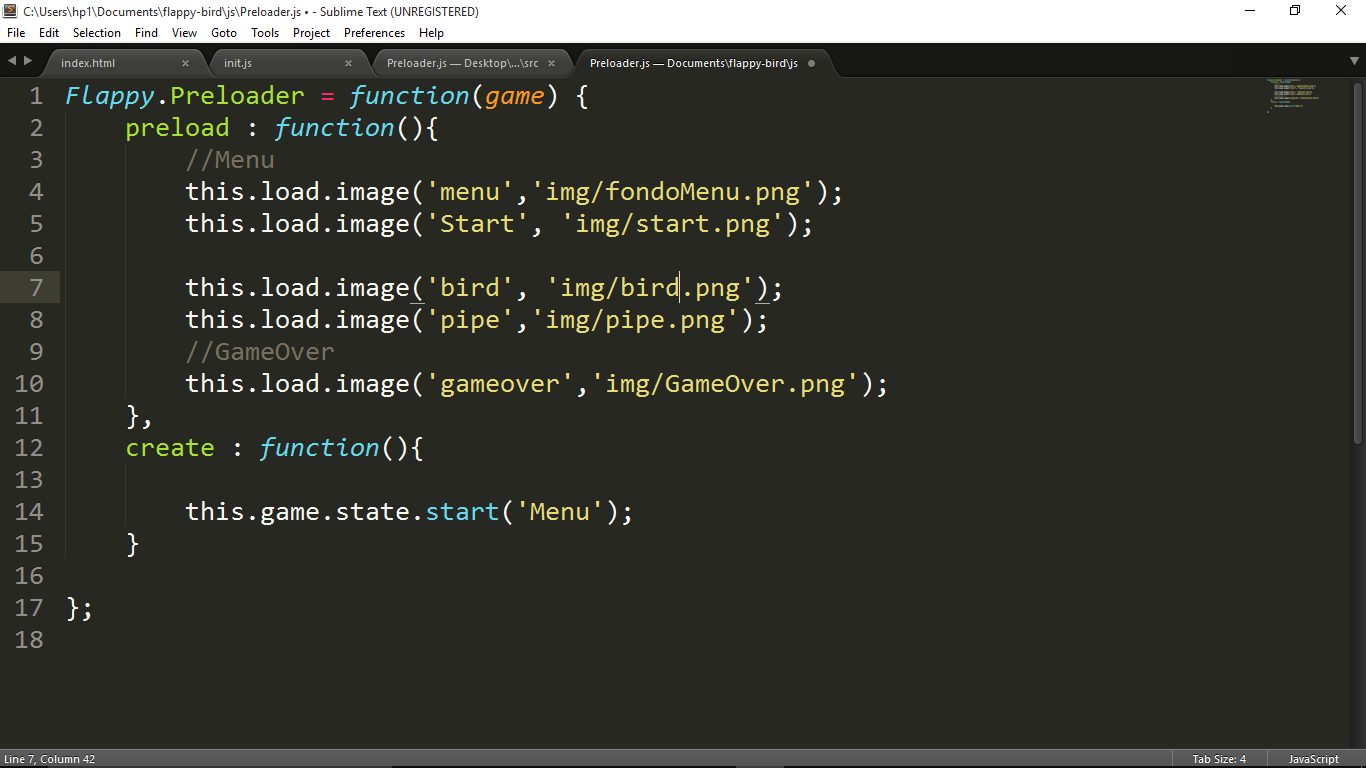The height and width of the screenshot is (768, 1366).
Task: Close the init.js tab
Action: point(348,63)
